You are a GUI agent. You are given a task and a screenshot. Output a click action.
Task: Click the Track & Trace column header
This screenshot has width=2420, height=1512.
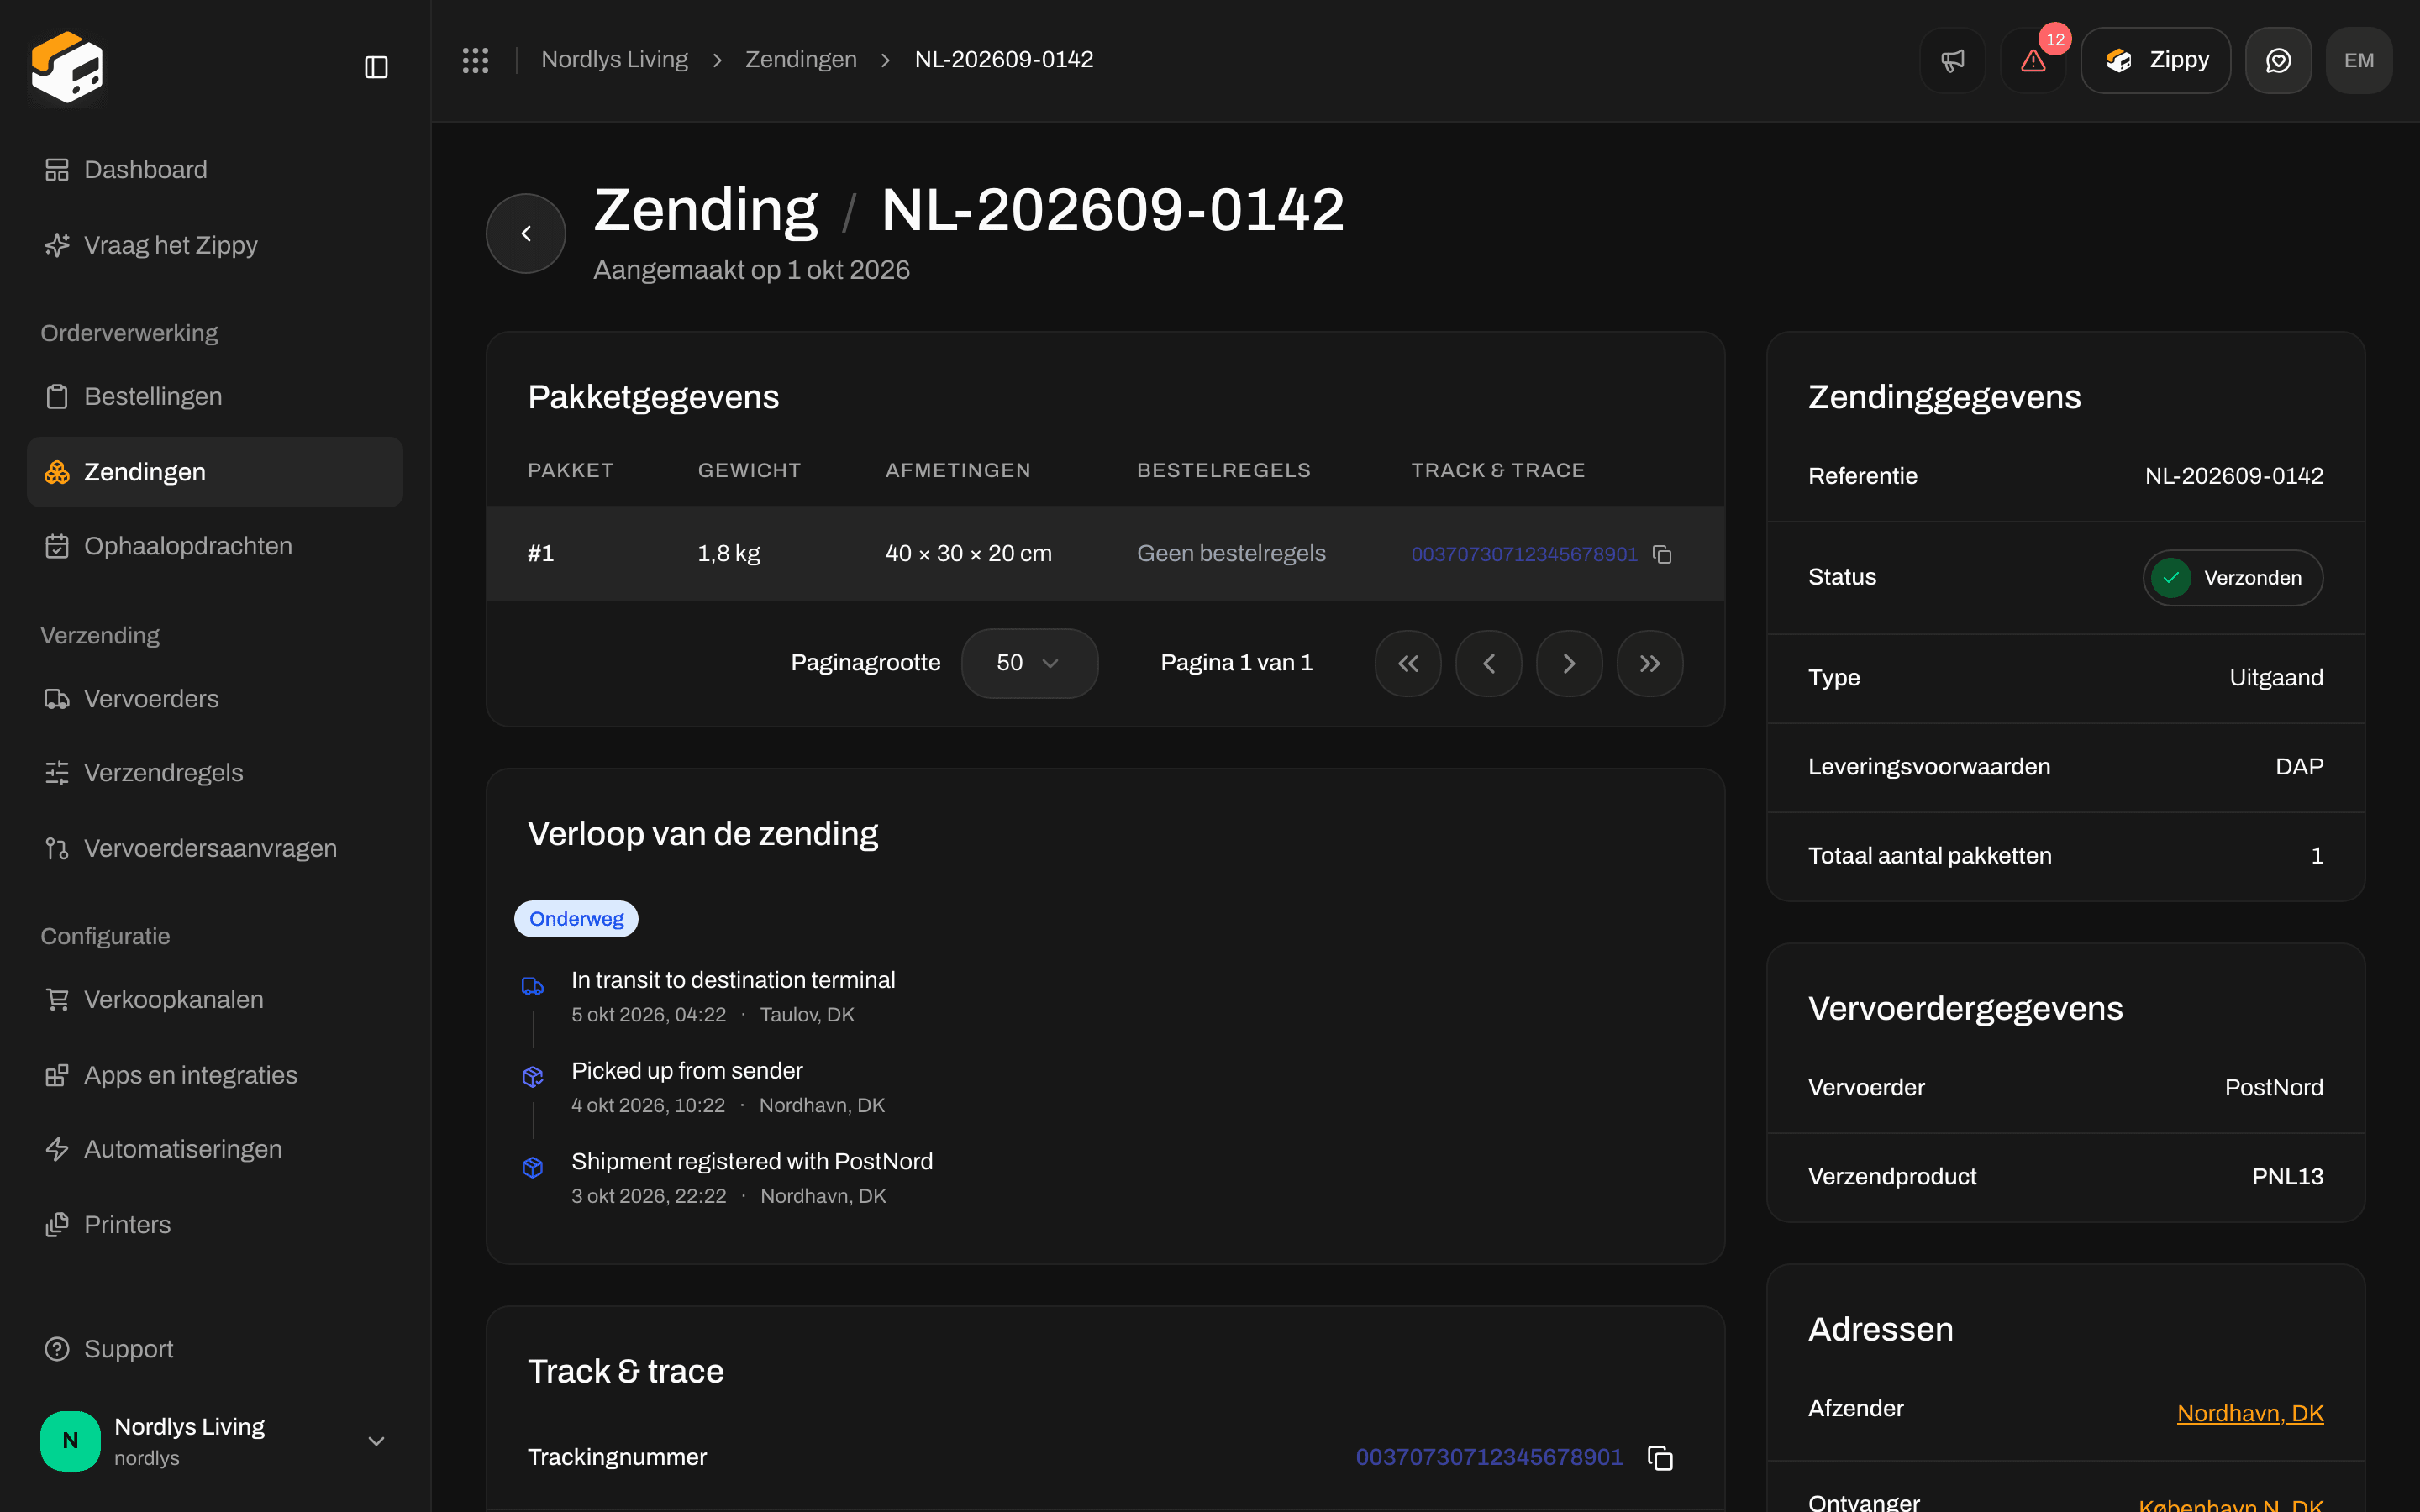[1498, 470]
